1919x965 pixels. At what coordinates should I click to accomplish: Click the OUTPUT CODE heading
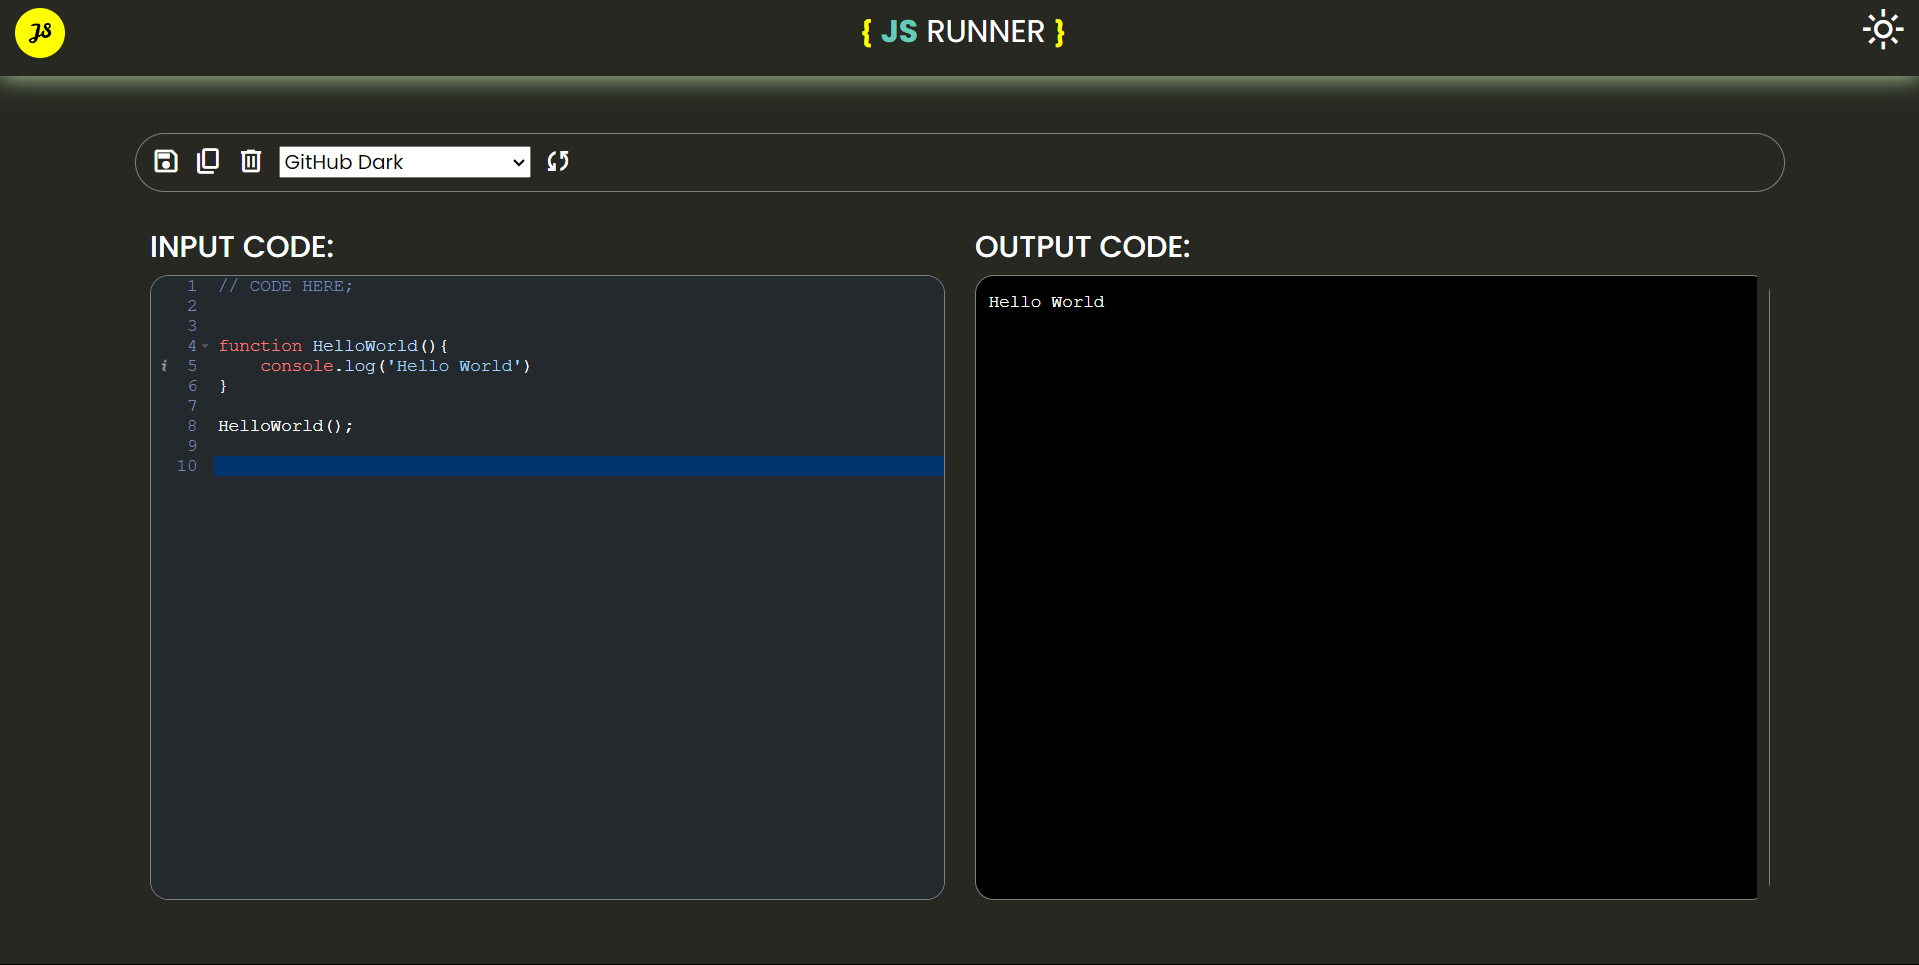pos(1082,247)
